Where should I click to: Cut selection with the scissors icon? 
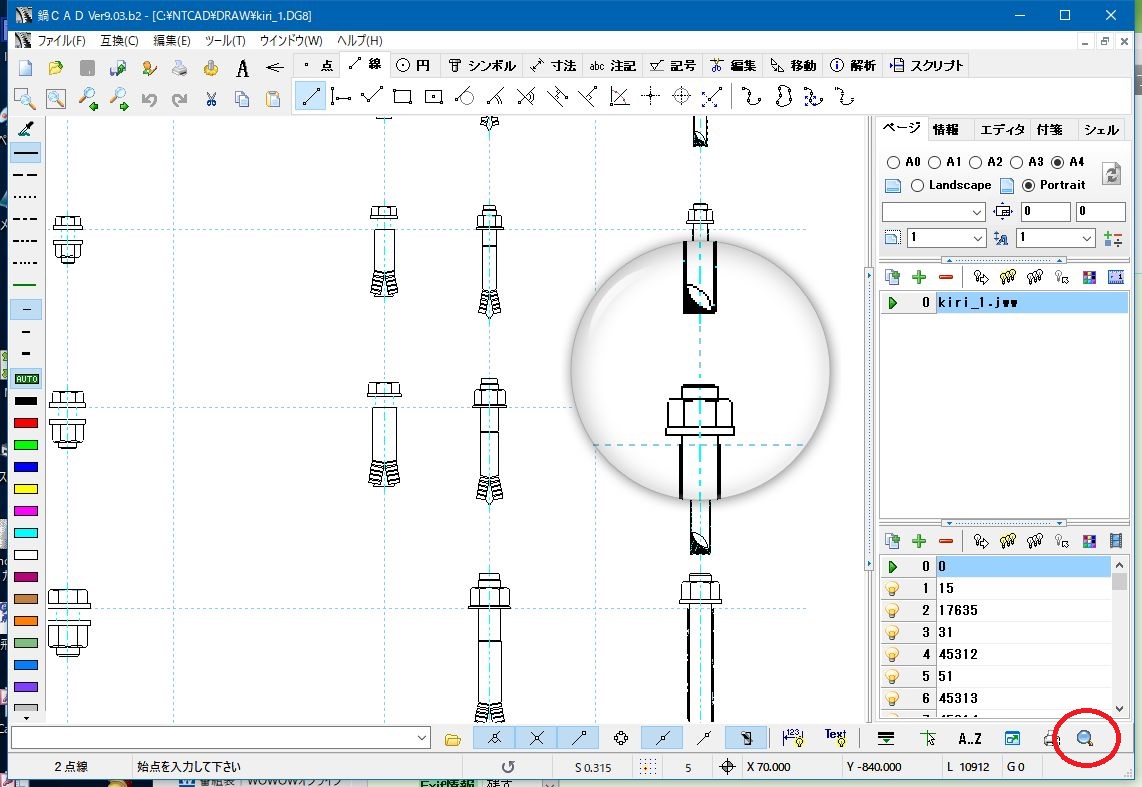coord(211,99)
